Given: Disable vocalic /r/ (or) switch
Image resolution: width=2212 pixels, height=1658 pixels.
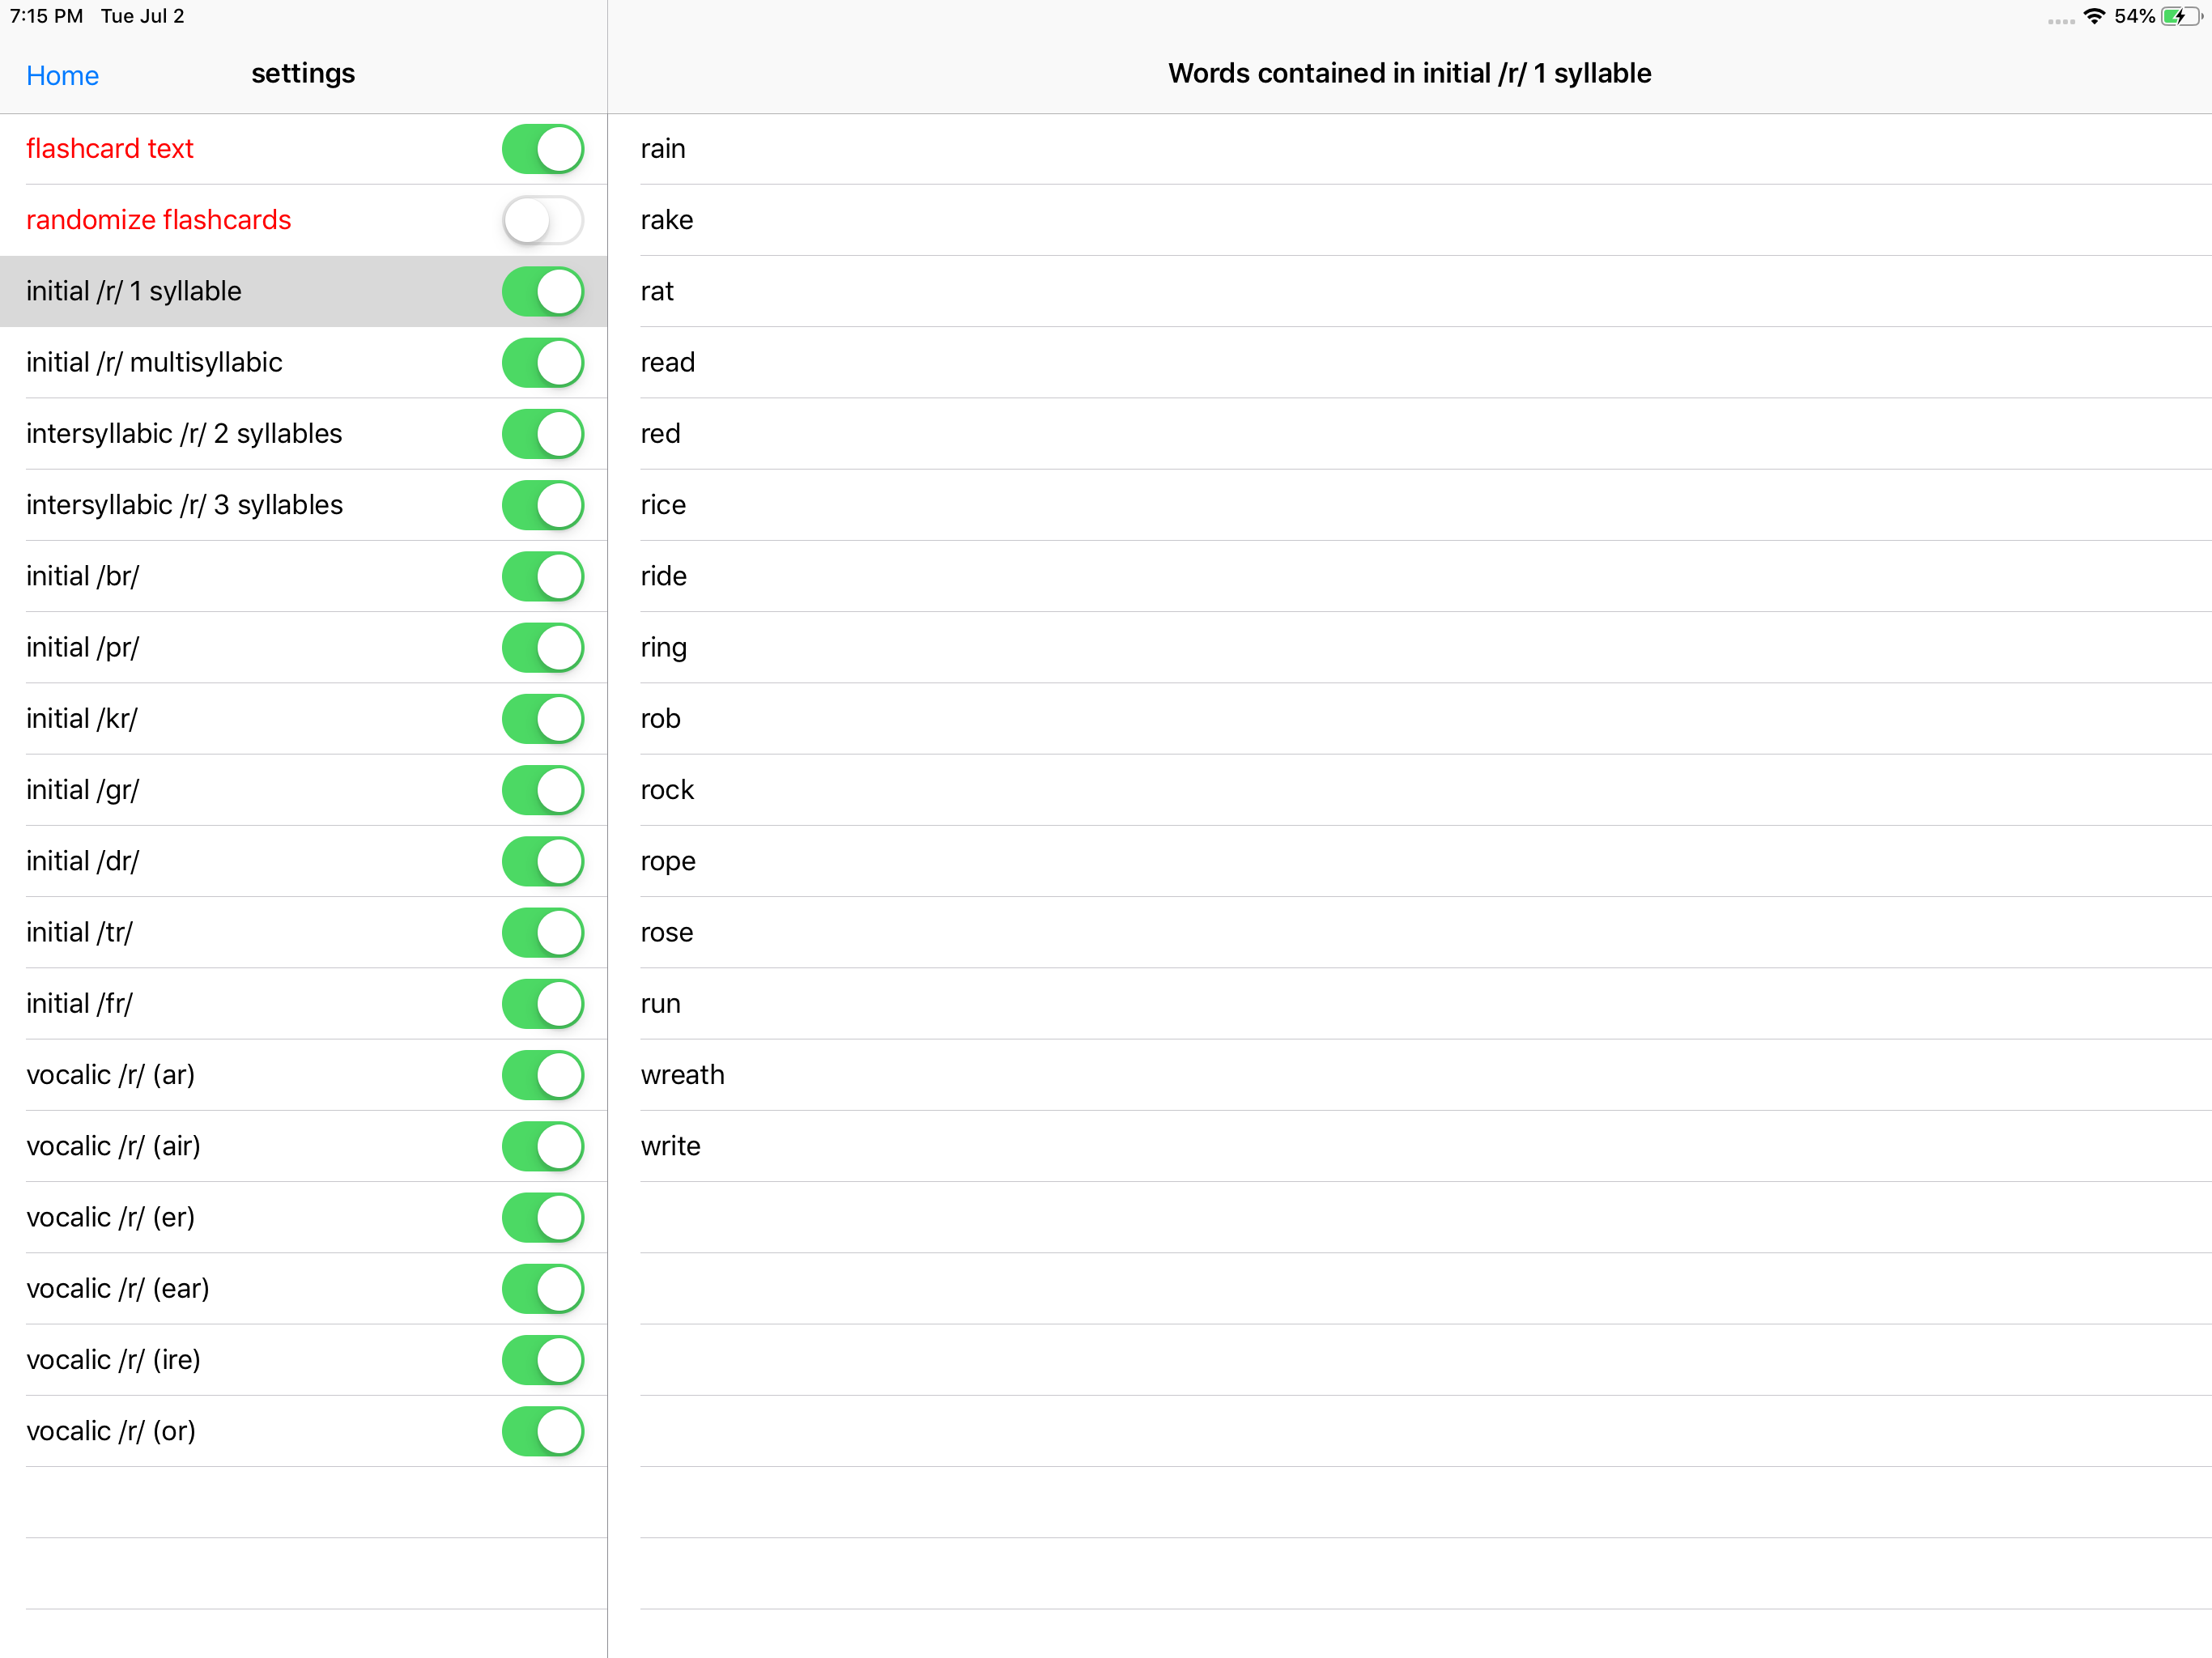Looking at the screenshot, I should (542, 1432).
